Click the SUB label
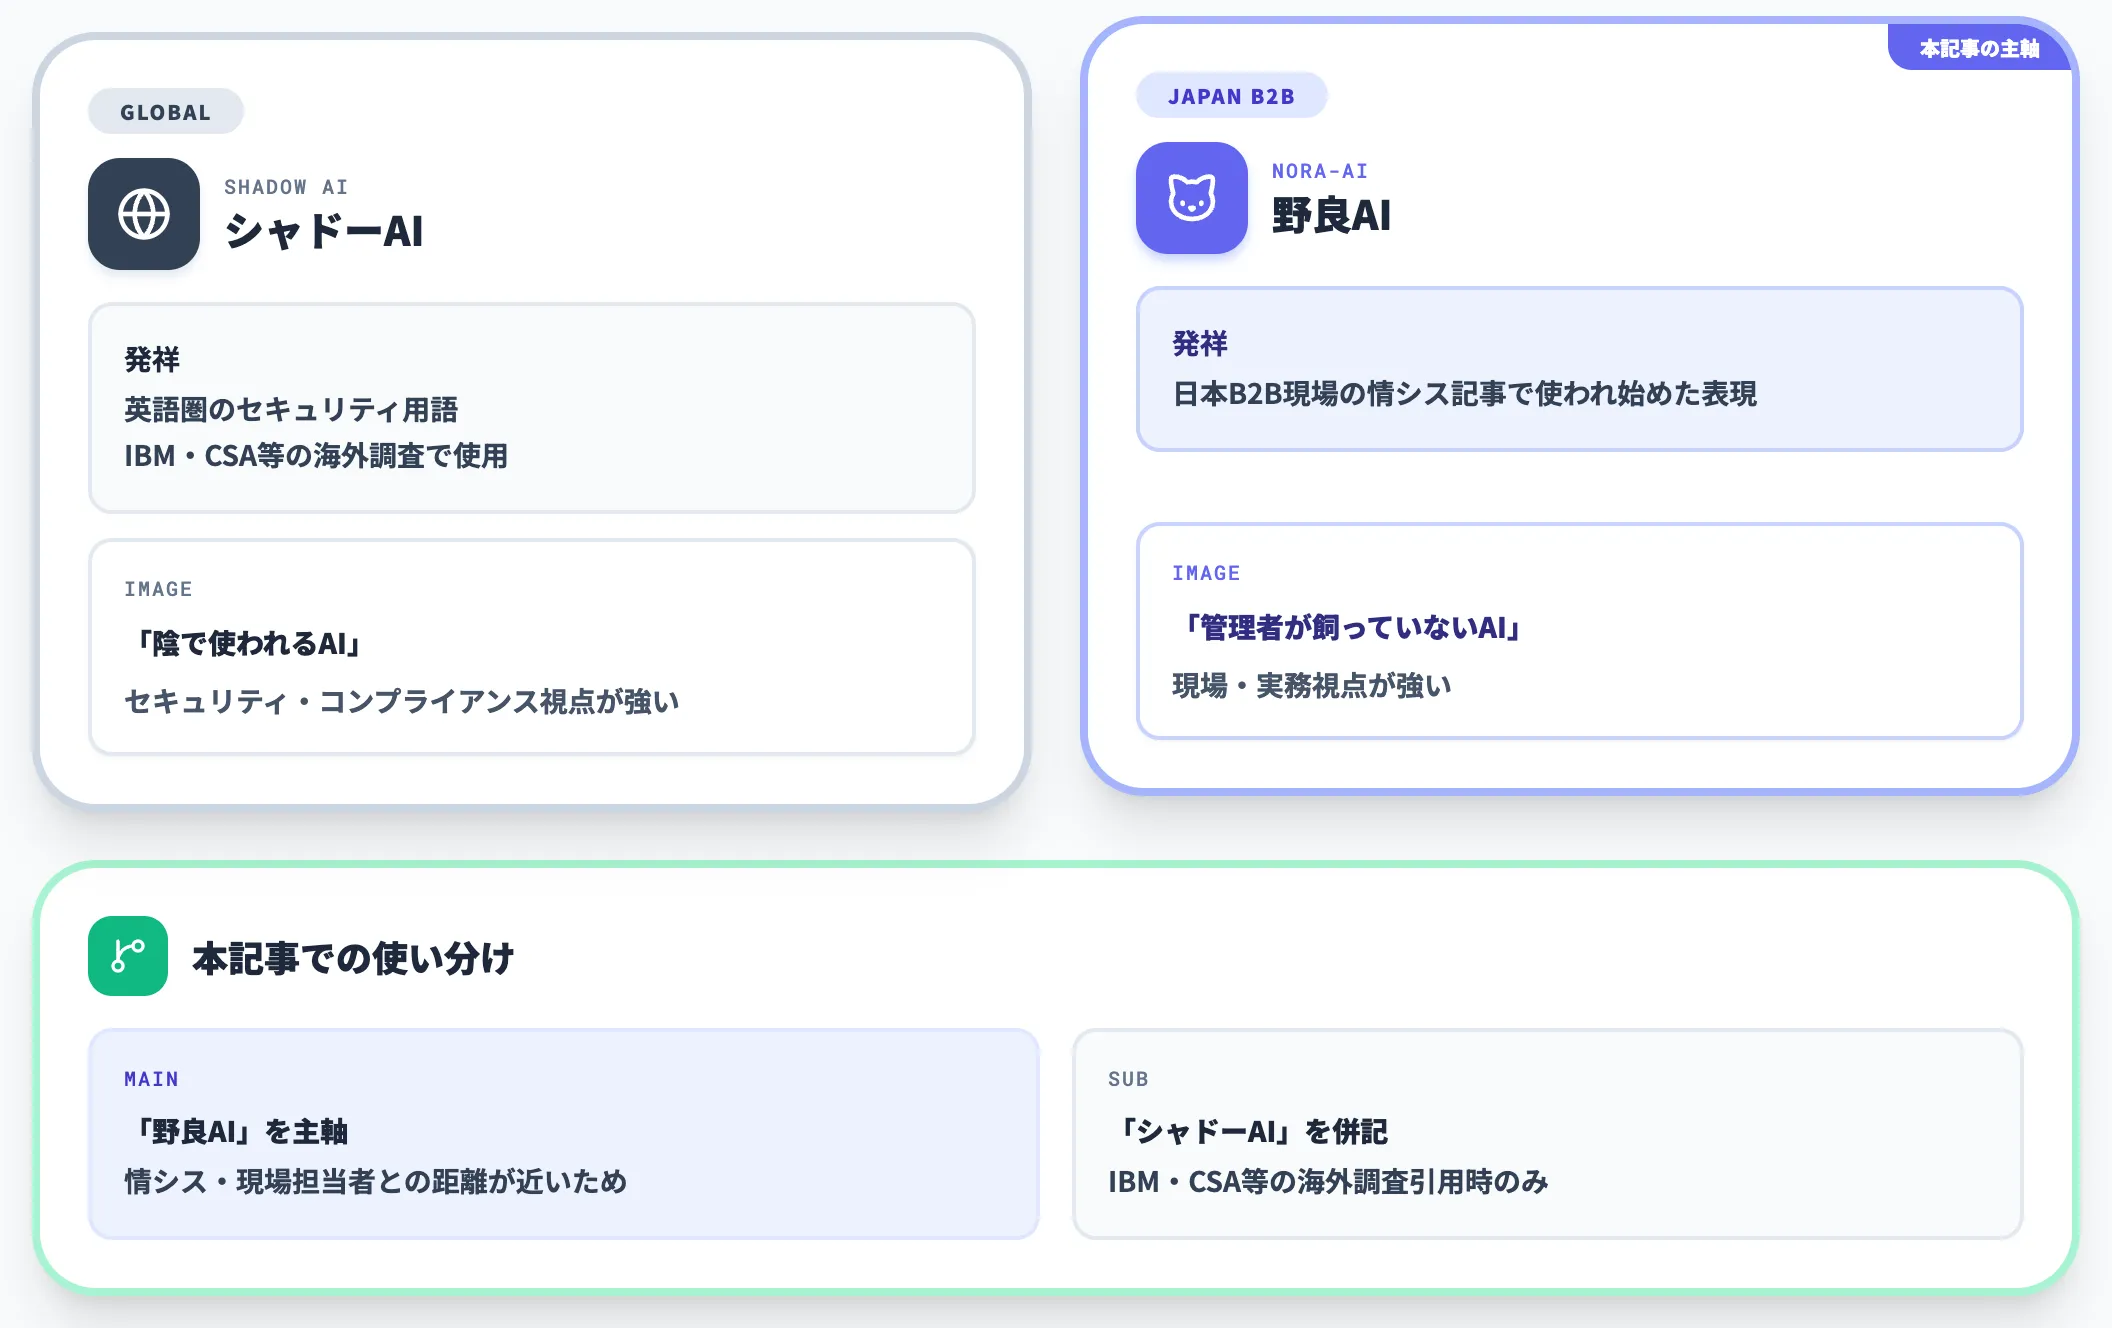Image resolution: width=2112 pixels, height=1328 pixels. click(1128, 1079)
